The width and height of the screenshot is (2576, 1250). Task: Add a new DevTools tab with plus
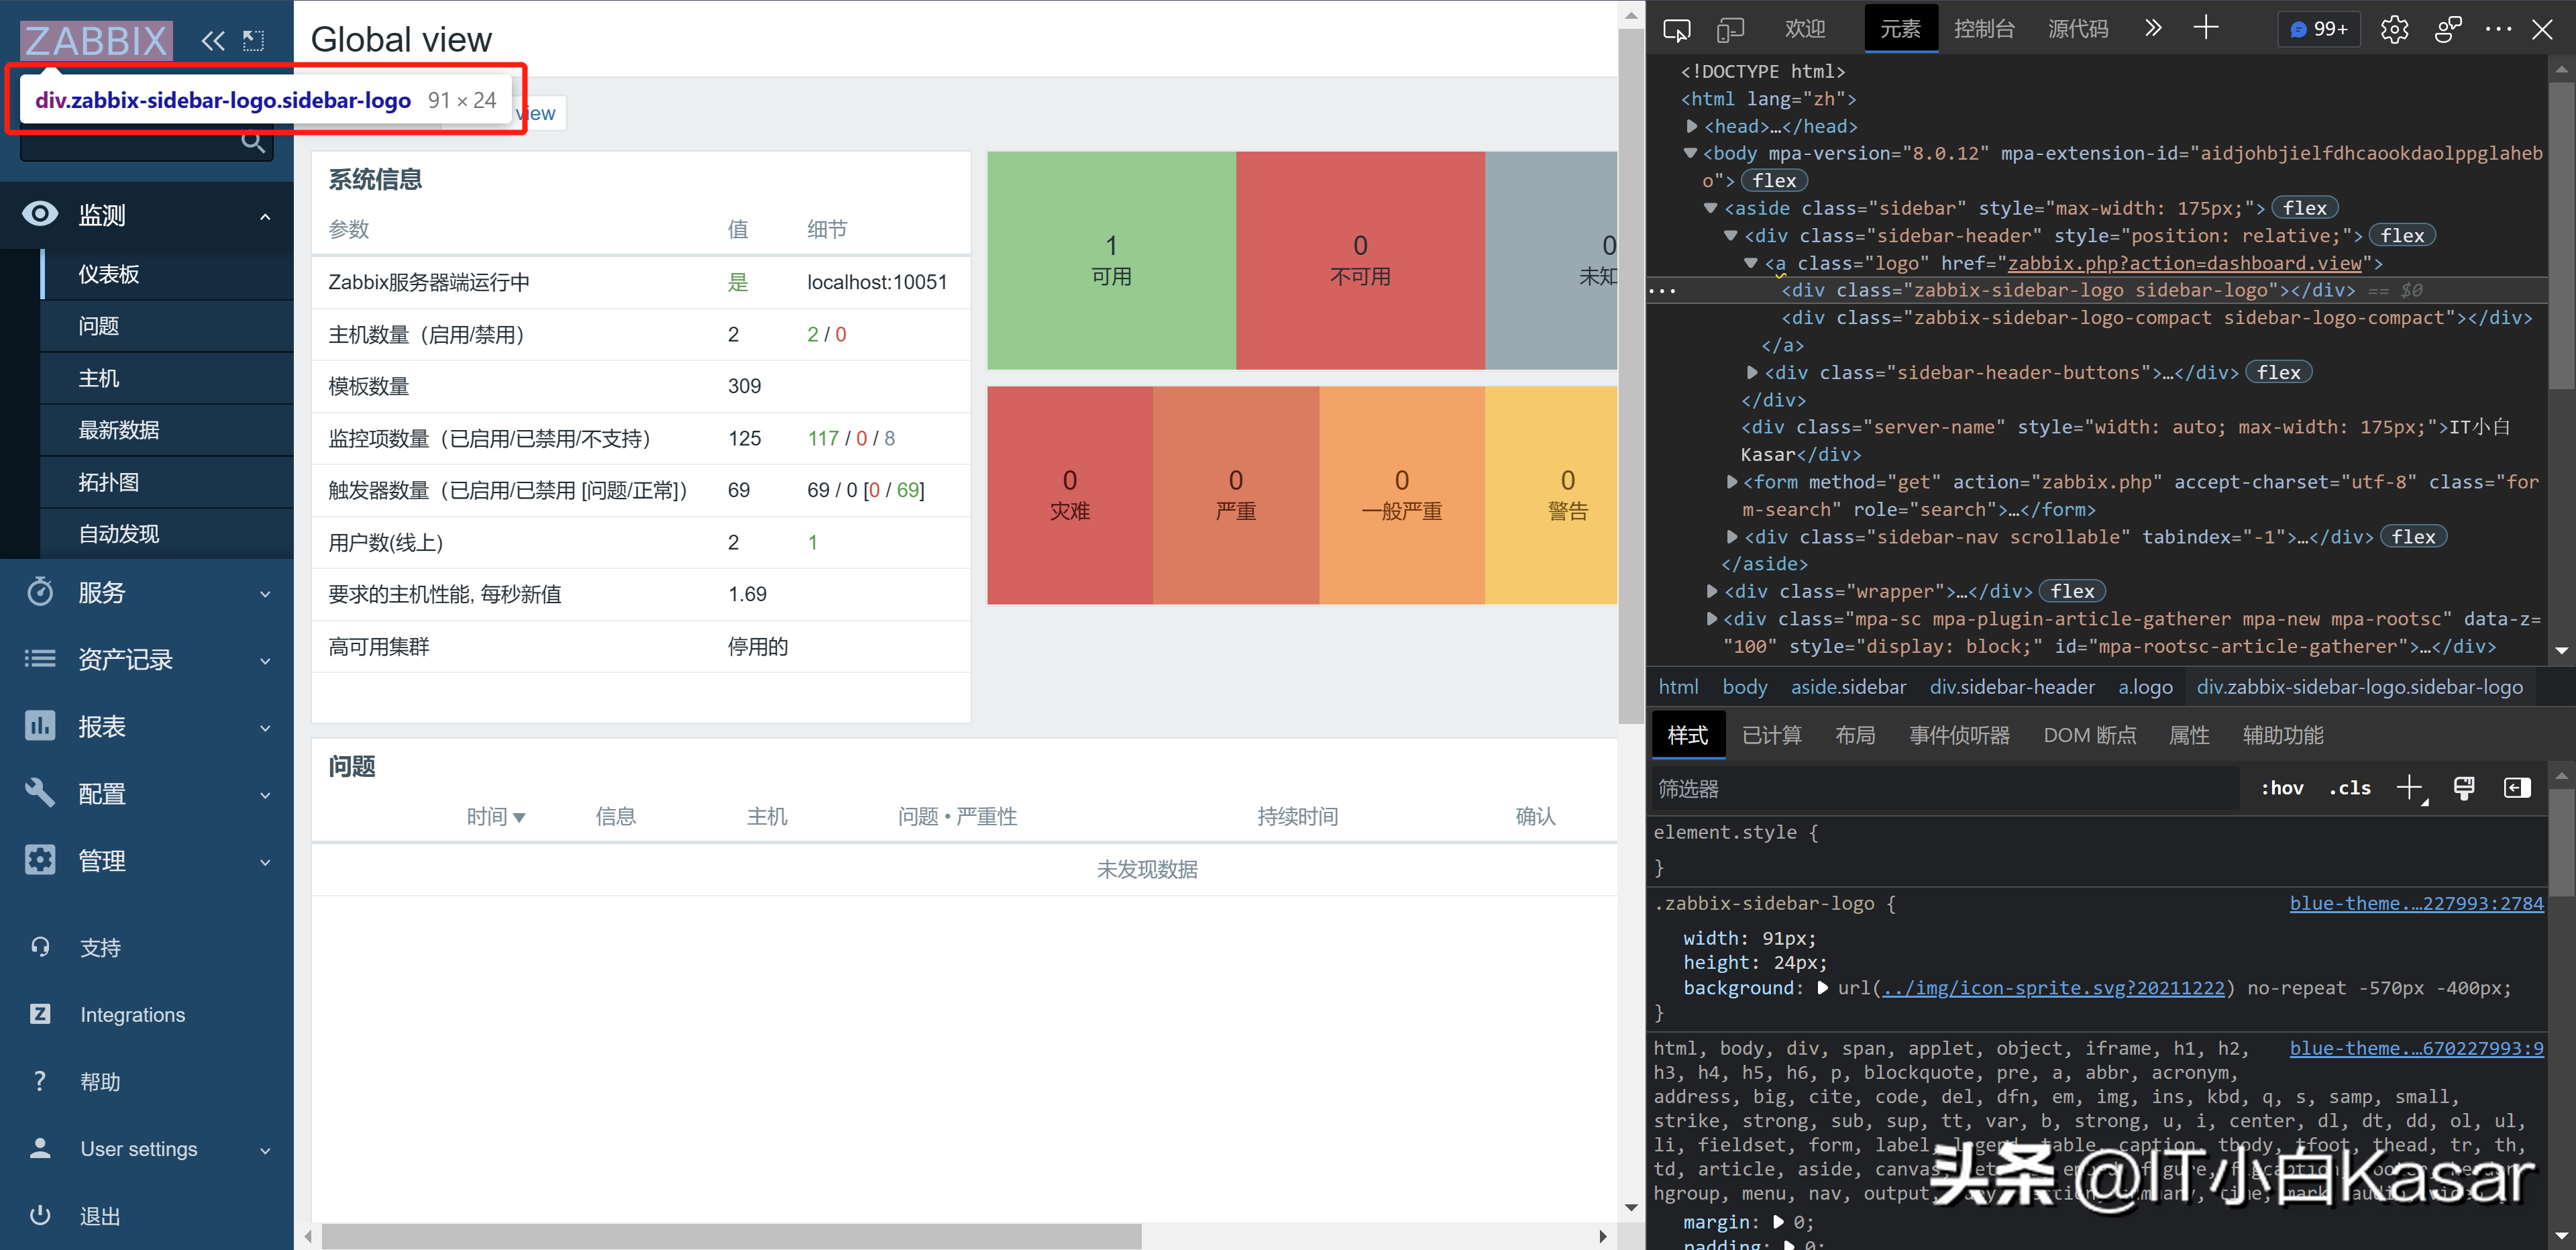point(2206,28)
